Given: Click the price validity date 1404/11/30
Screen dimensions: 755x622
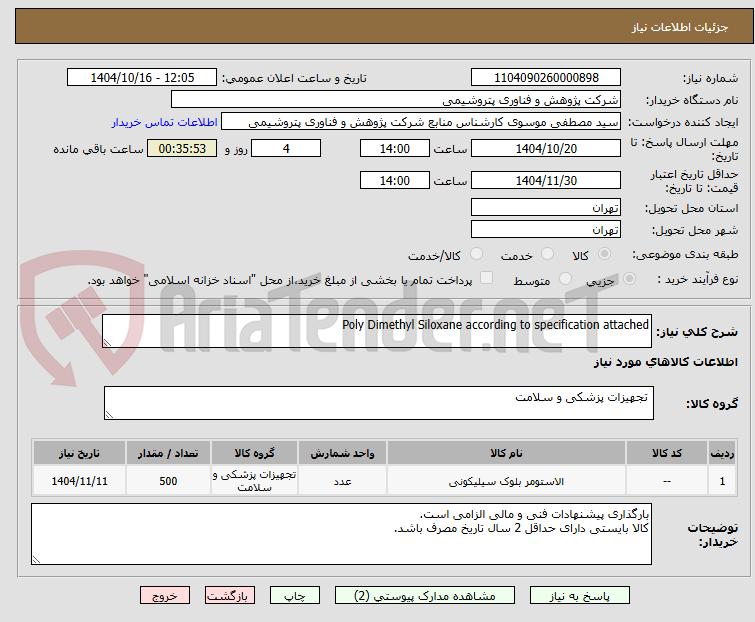Looking at the screenshot, I should click(546, 180).
